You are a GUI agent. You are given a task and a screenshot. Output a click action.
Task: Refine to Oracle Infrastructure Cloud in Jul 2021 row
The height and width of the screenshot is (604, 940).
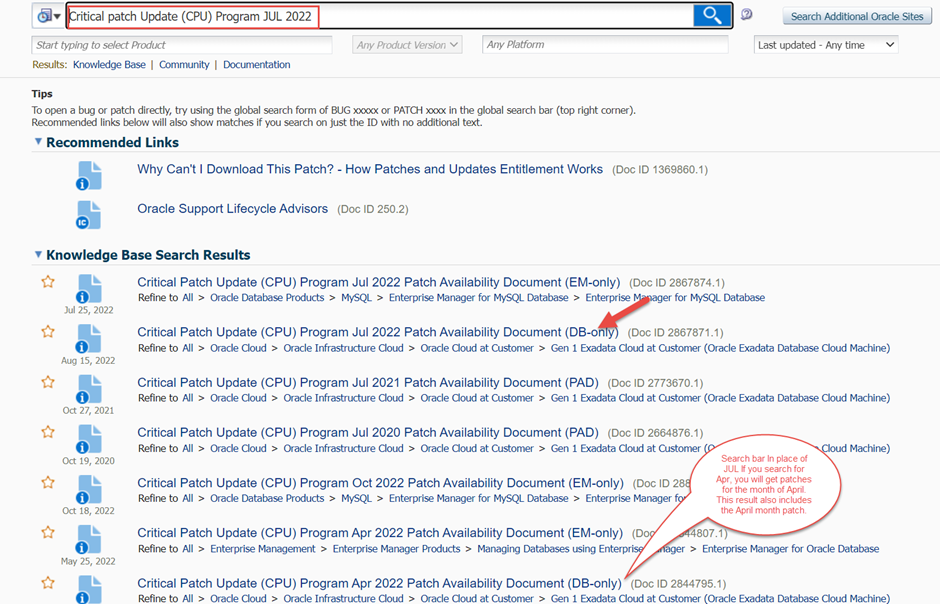click(344, 398)
